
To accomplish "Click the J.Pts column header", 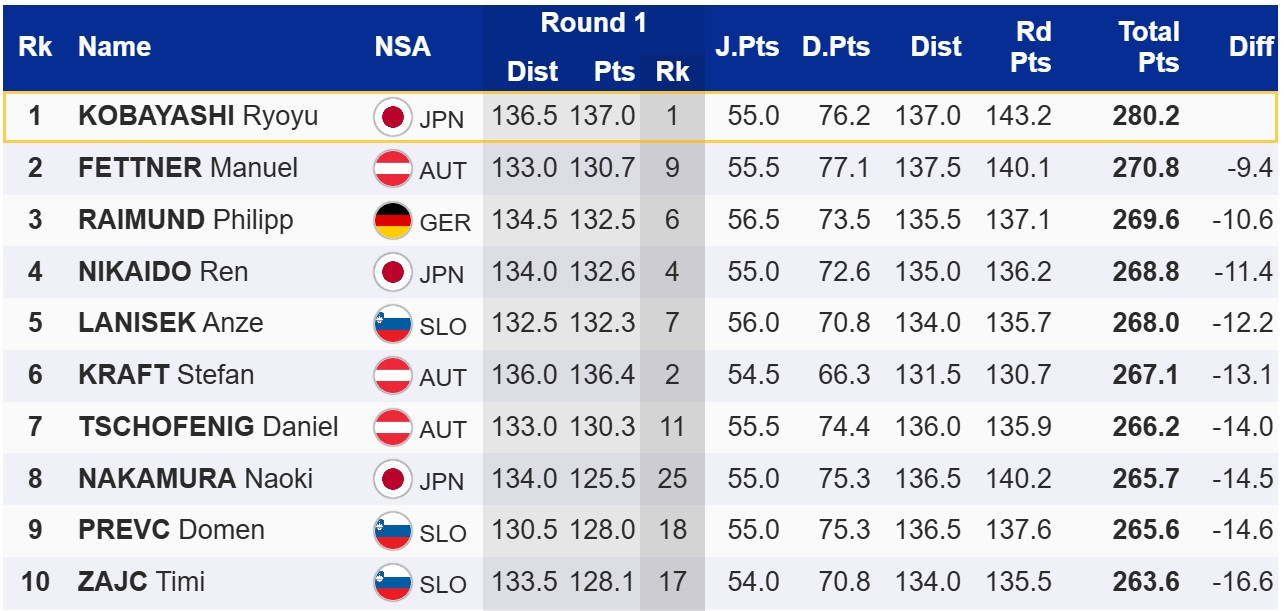I will [746, 46].
